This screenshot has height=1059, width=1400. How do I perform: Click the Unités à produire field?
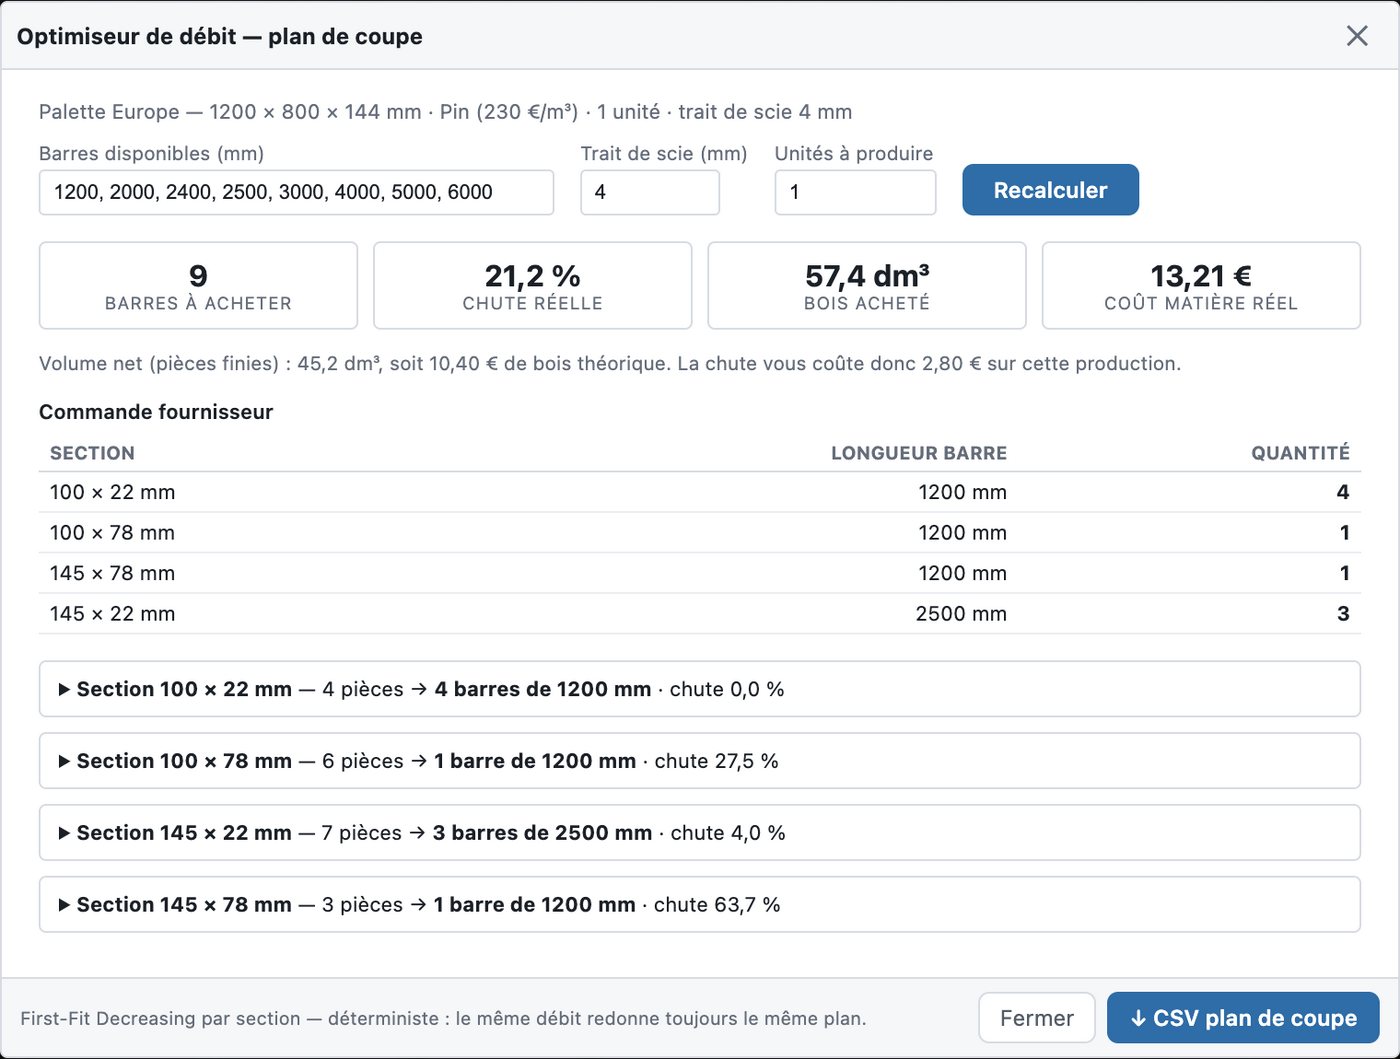click(855, 192)
